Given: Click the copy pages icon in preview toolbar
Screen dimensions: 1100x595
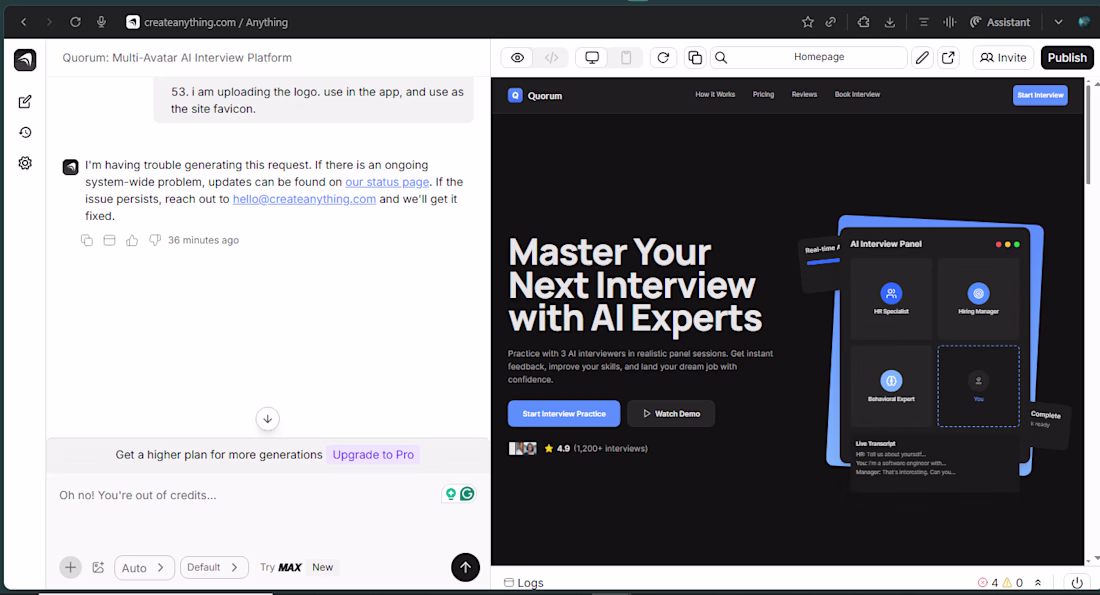Looking at the screenshot, I should (695, 58).
